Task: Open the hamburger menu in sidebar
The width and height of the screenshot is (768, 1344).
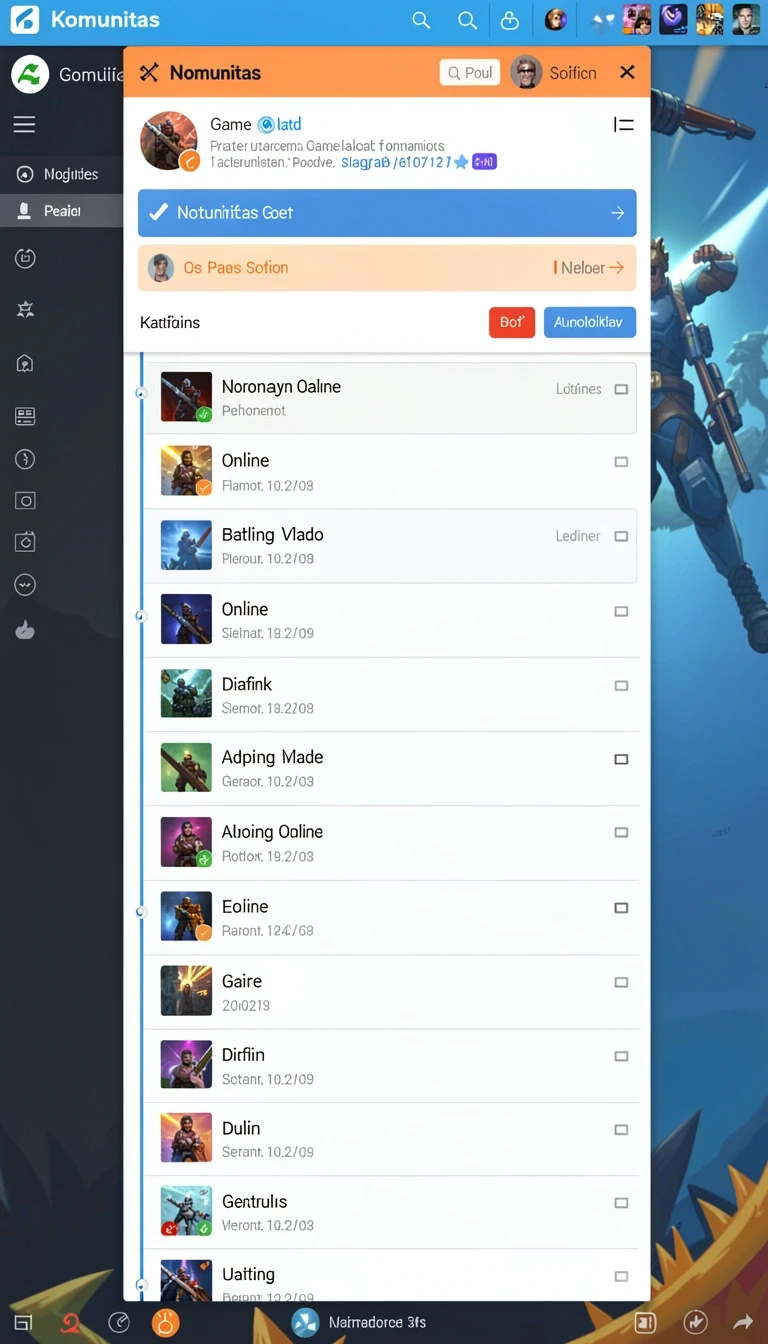Action: pos(24,125)
